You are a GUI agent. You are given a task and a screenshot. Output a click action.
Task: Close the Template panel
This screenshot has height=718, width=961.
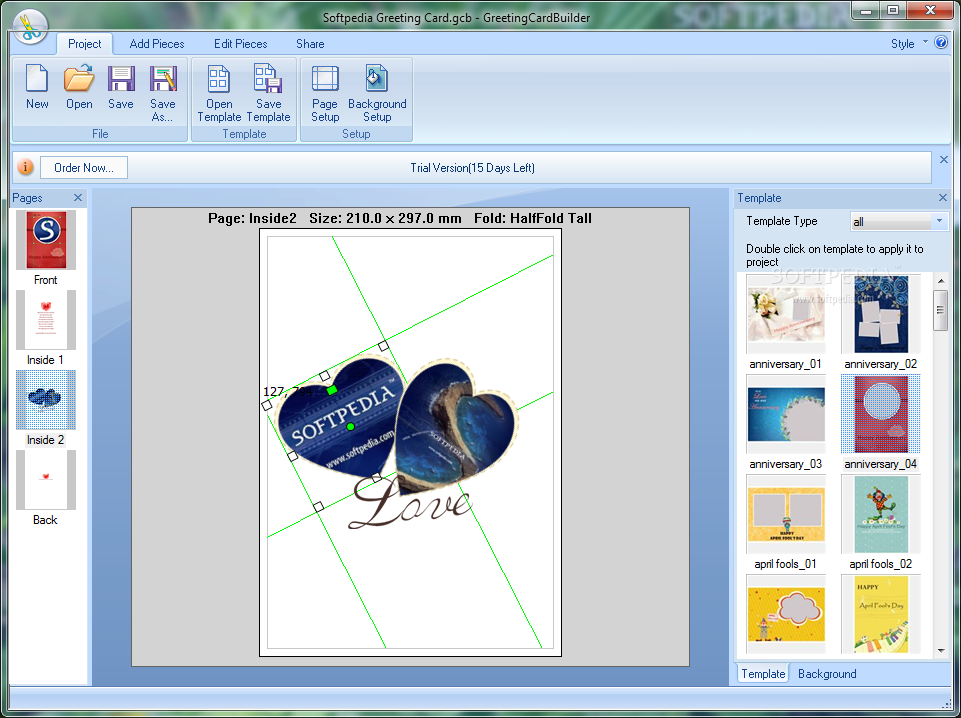943,197
